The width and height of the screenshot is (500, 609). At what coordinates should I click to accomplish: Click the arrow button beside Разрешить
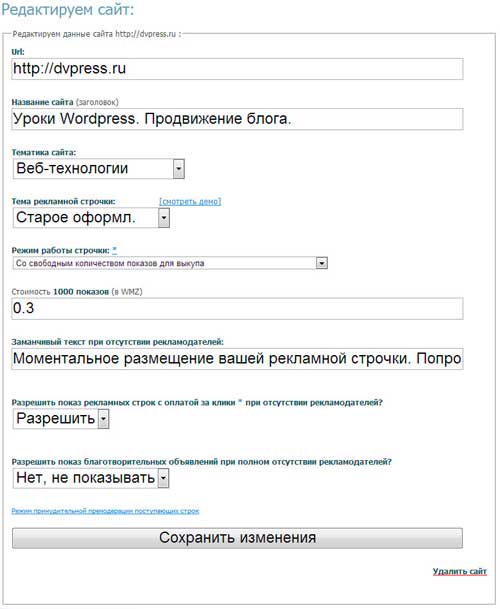[x=103, y=419]
